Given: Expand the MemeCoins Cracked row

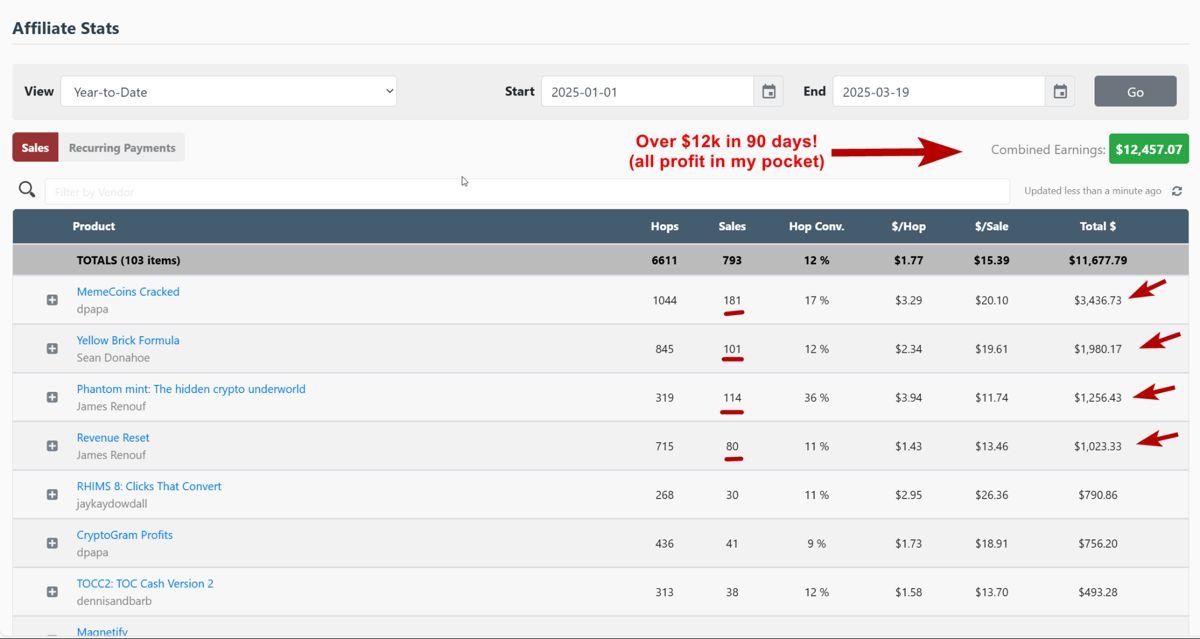Looking at the screenshot, I should click(52, 300).
